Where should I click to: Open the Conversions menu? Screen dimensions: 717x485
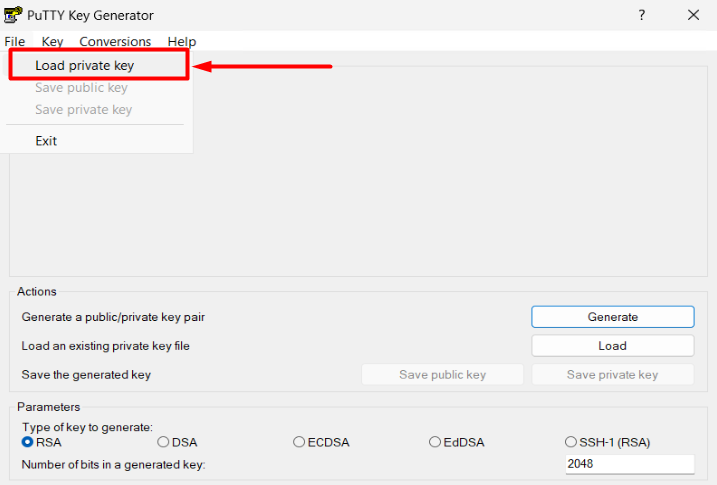115,42
